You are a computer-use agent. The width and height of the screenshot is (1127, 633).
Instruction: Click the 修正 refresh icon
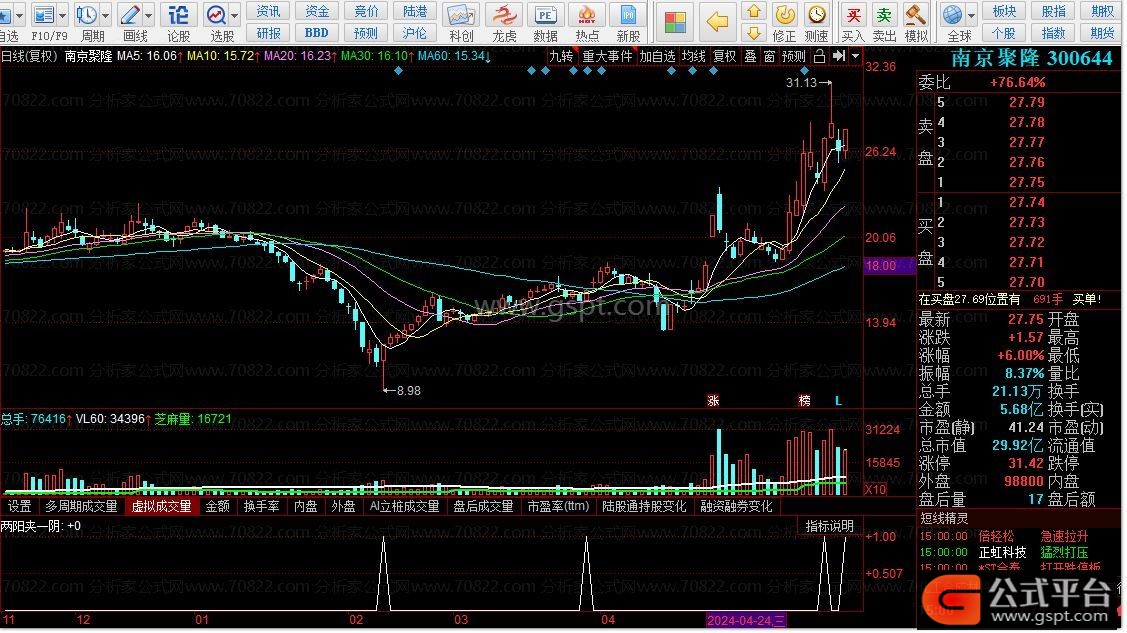784,14
